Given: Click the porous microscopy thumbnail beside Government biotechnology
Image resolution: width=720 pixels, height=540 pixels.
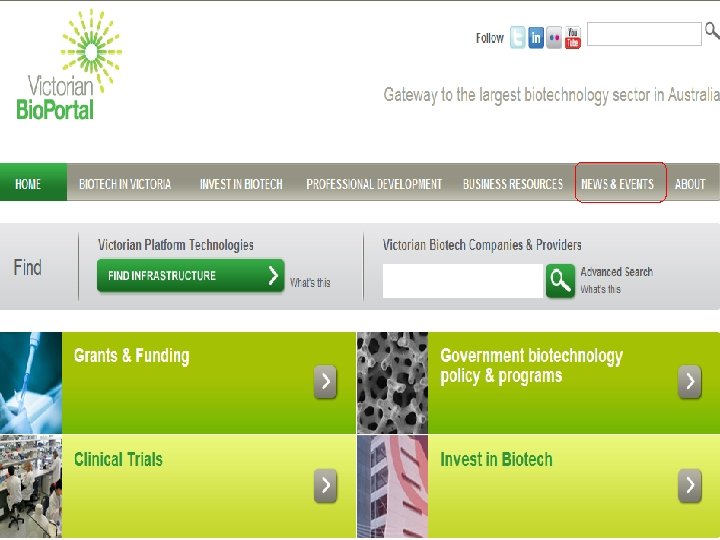Looking at the screenshot, I should click(392, 383).
